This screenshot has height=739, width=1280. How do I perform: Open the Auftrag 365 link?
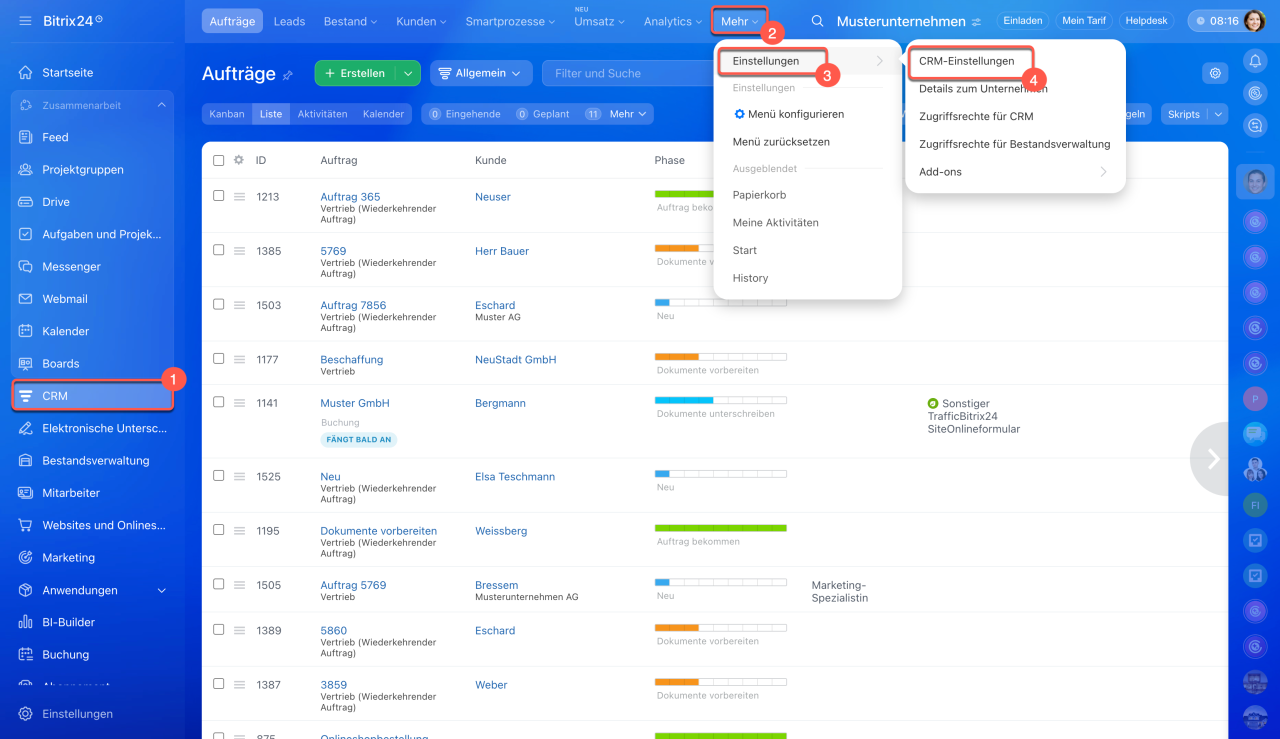(x=350, y=197)
